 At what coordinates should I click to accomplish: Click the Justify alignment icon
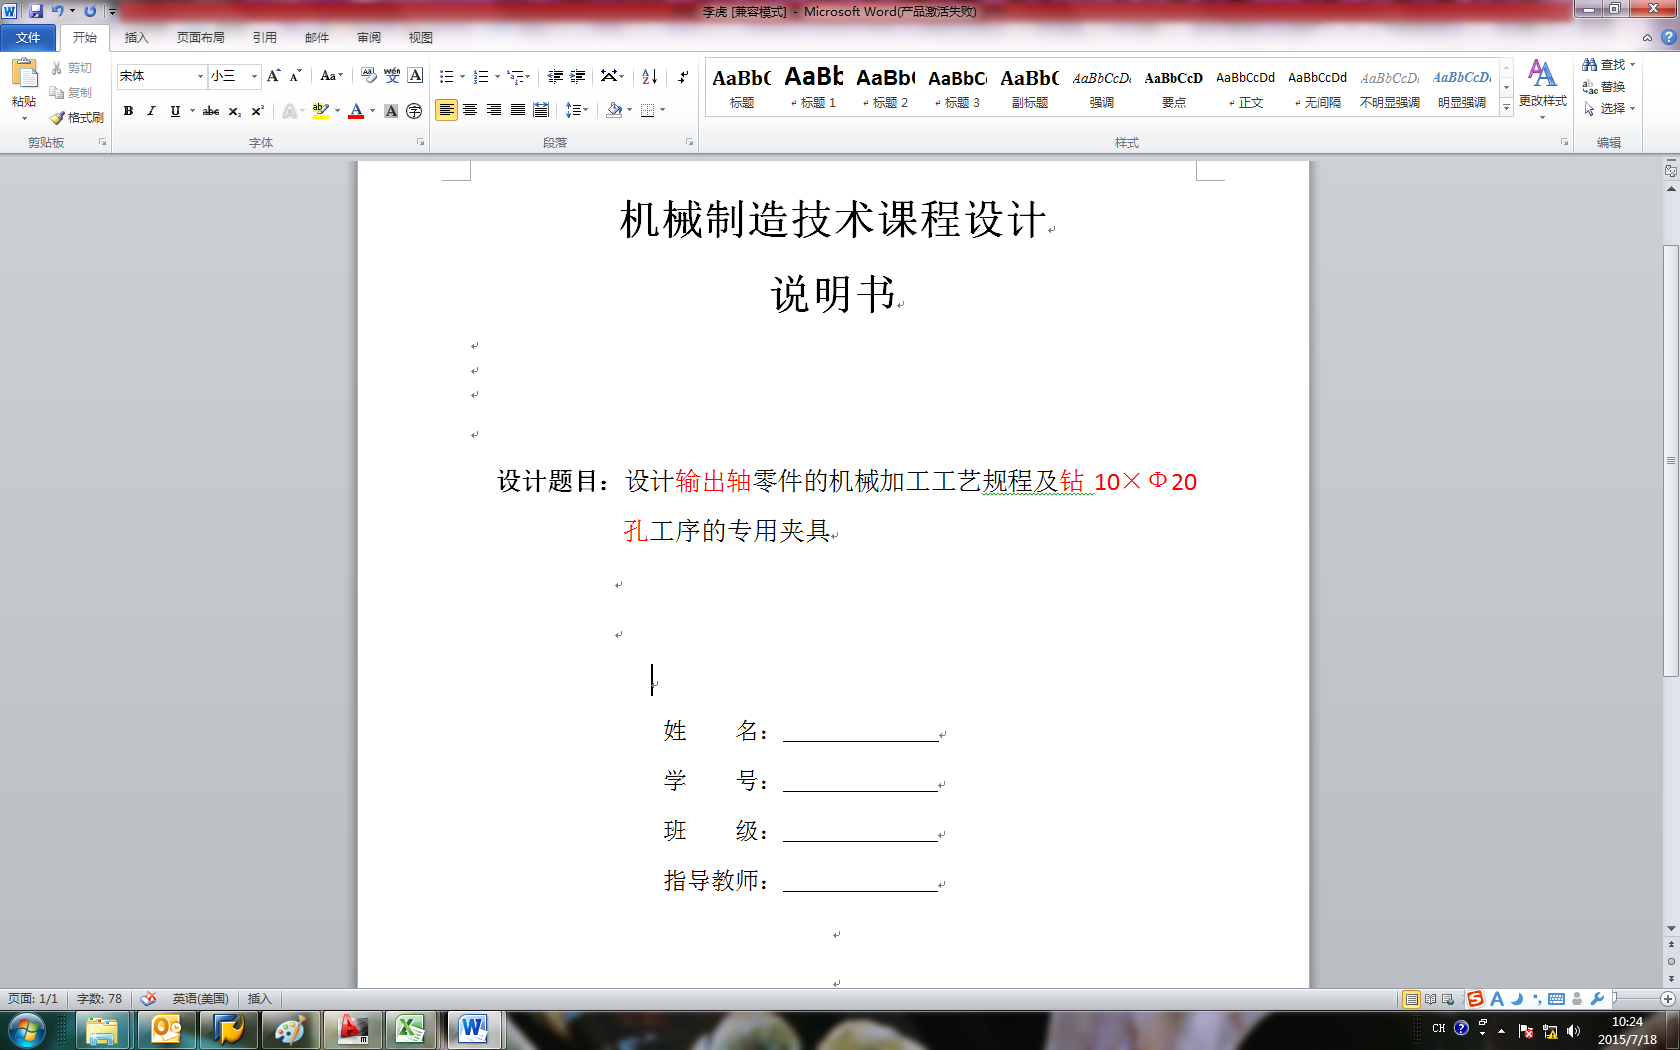point(518,110)
